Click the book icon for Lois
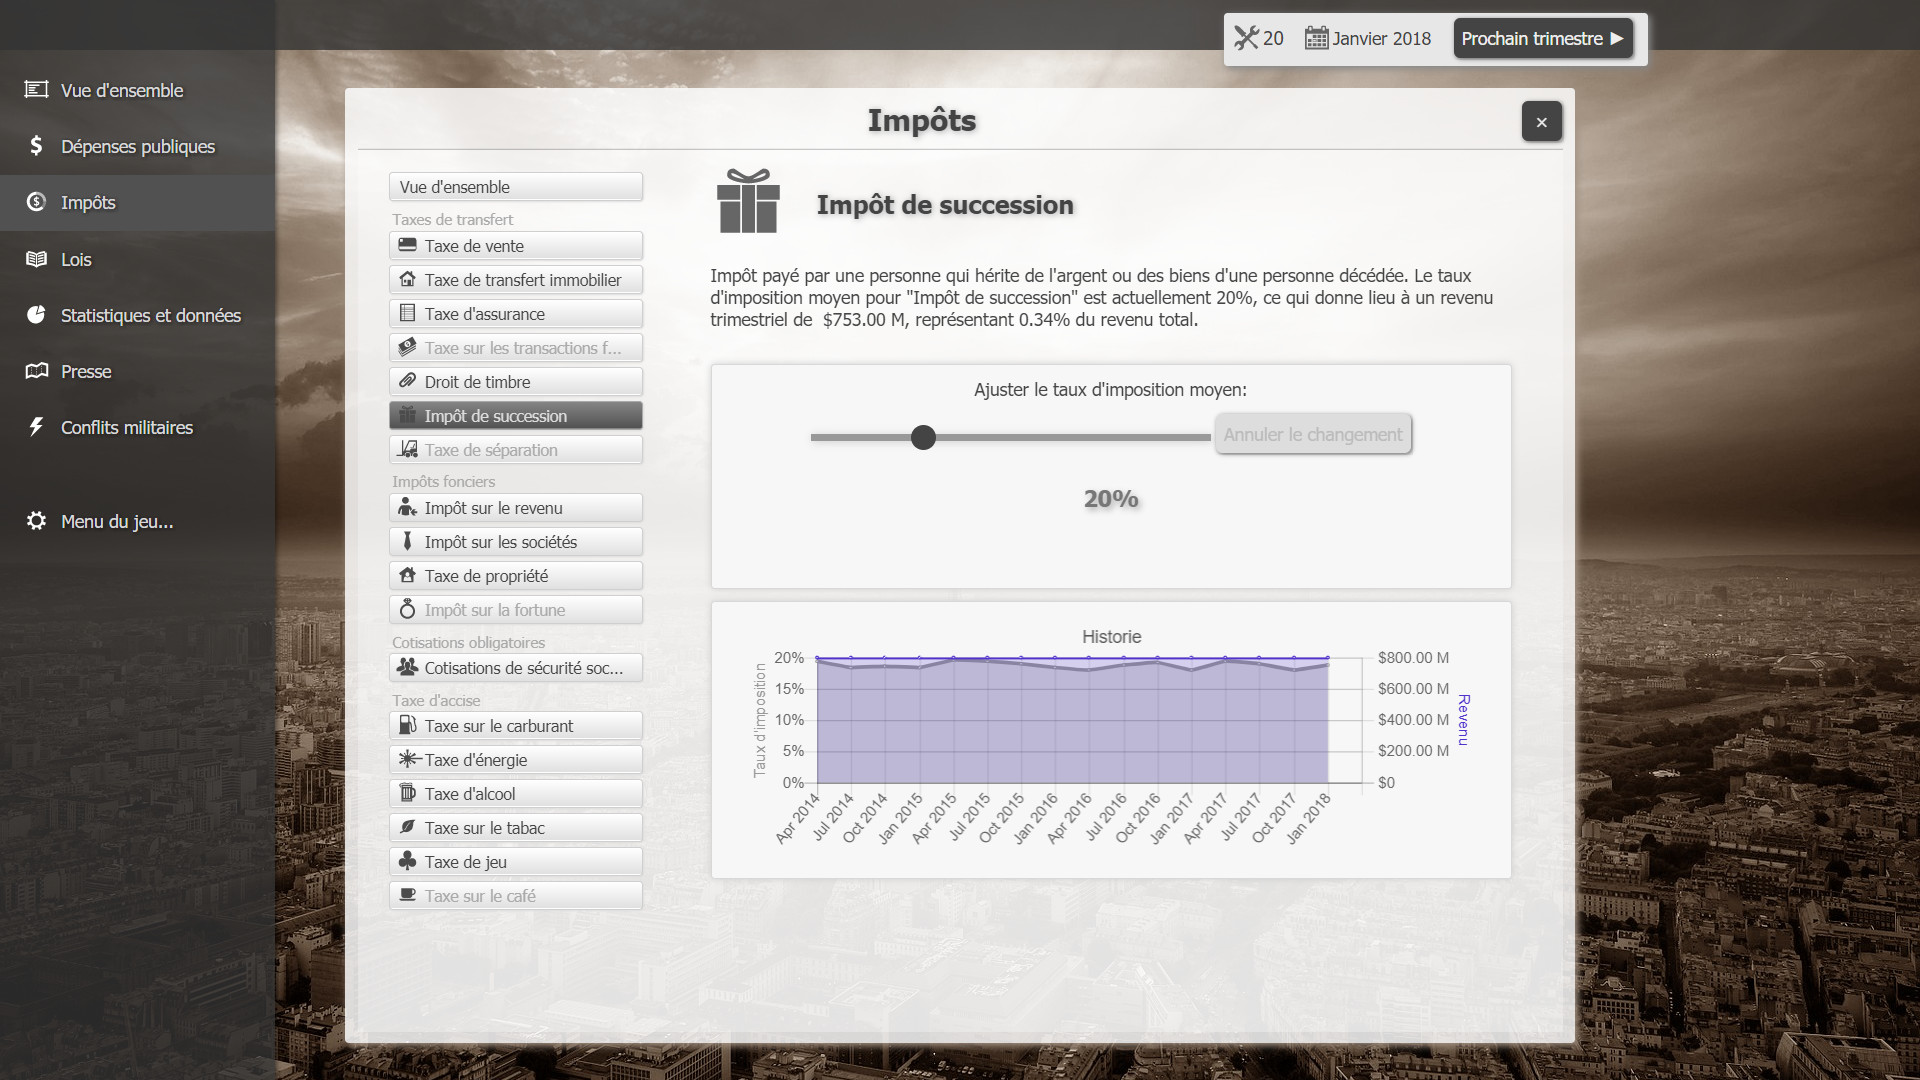1920x1080 pixels. 36,258
